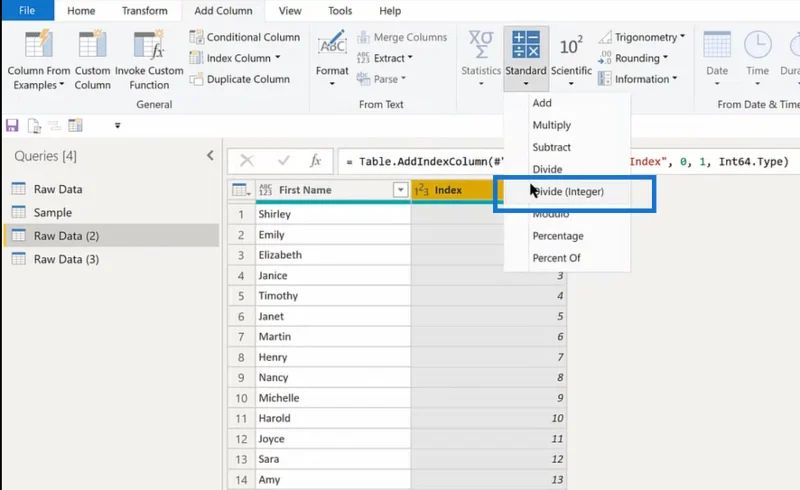
Task: Cancel the formula edit with X
Action: (247, 161)
